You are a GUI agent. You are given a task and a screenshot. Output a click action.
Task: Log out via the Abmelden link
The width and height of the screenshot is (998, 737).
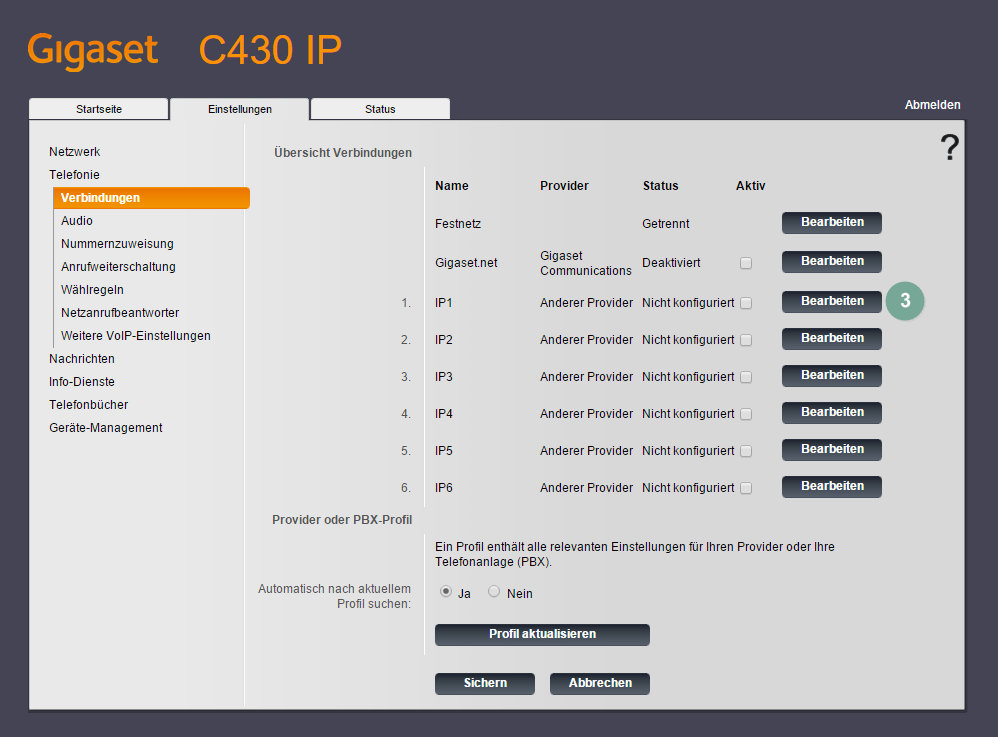click(x=932, y=105)
